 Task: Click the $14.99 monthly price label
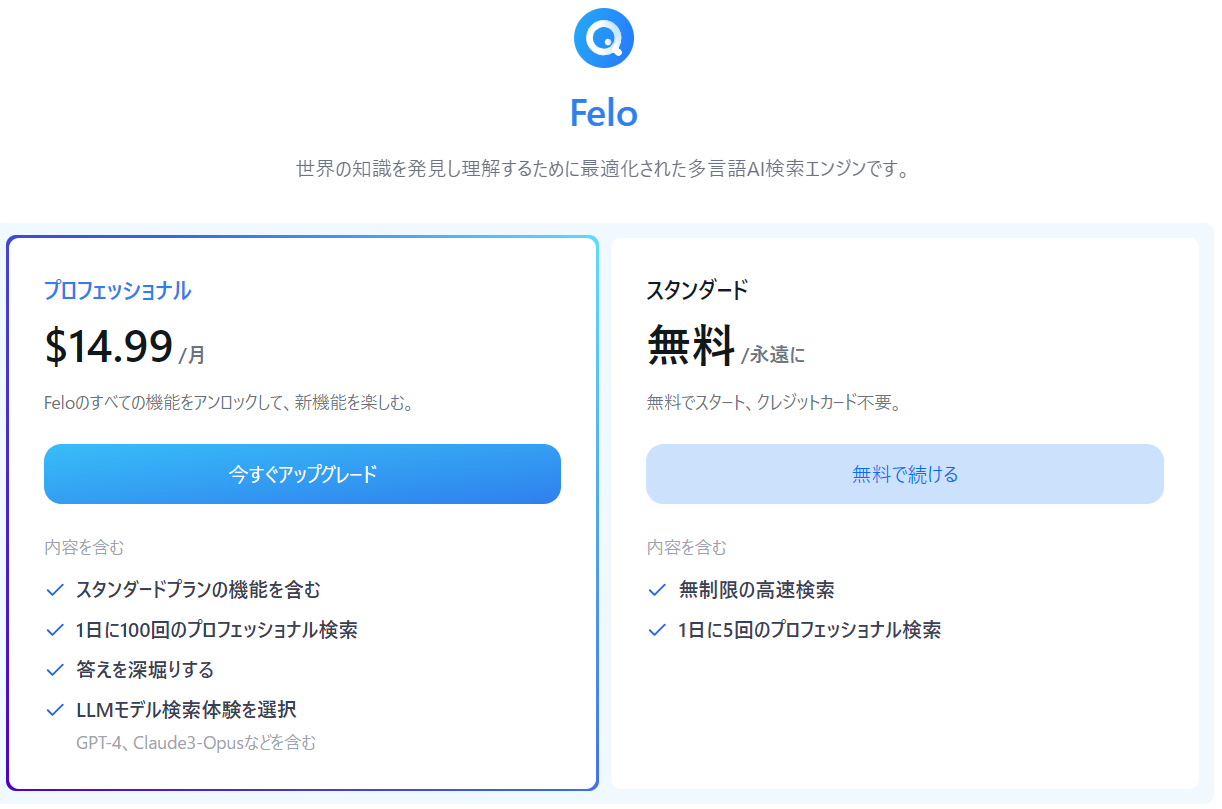pos(110,345)
